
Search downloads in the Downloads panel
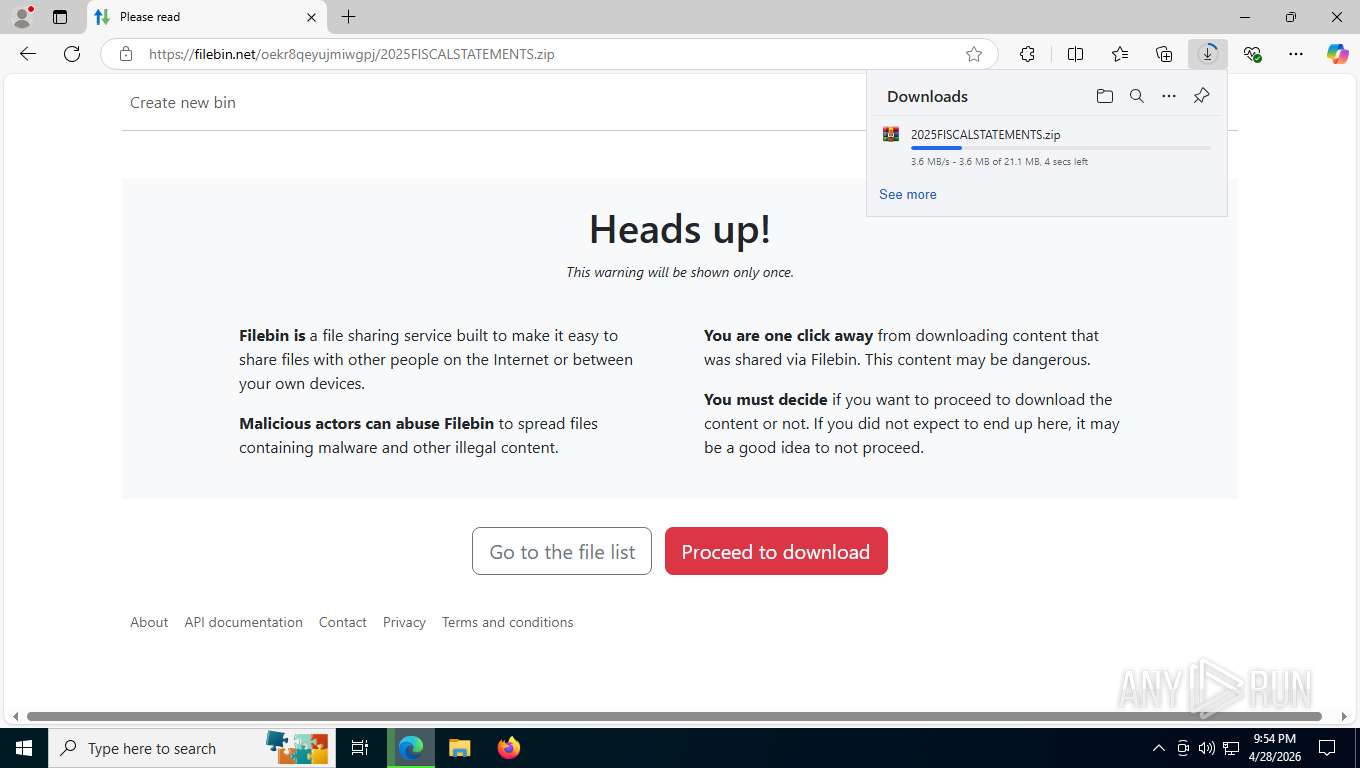coord(1137,96)
